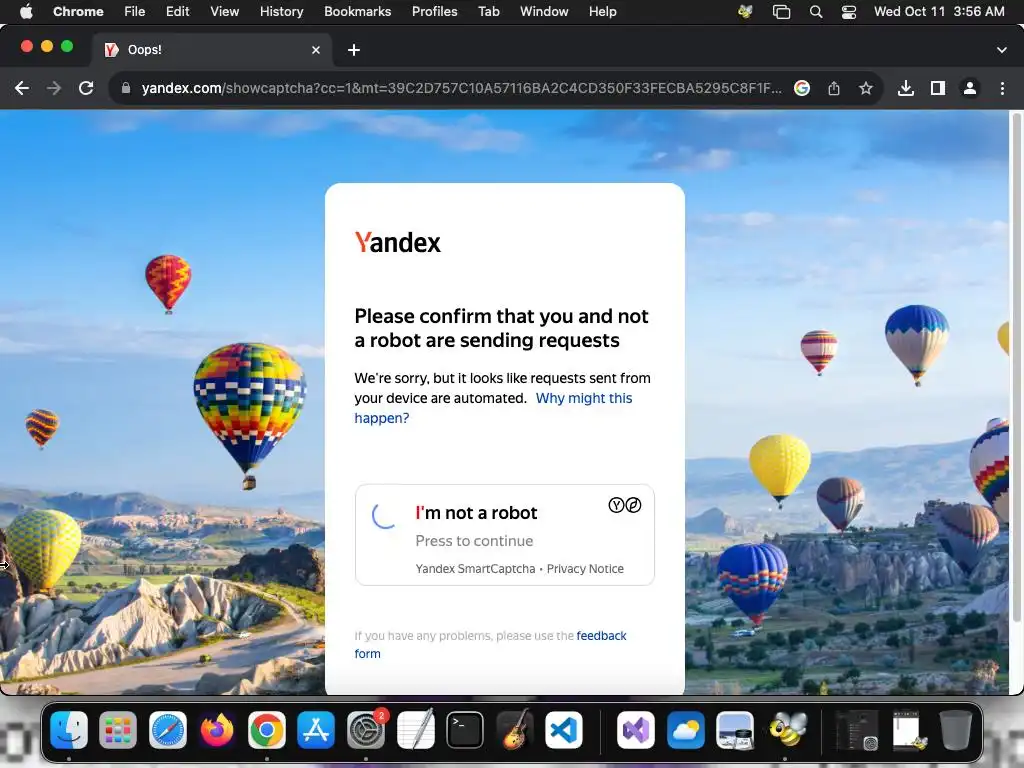The image size is (1024, 768).
Task: Open Why might this happen link
Action: pos(494,408)
